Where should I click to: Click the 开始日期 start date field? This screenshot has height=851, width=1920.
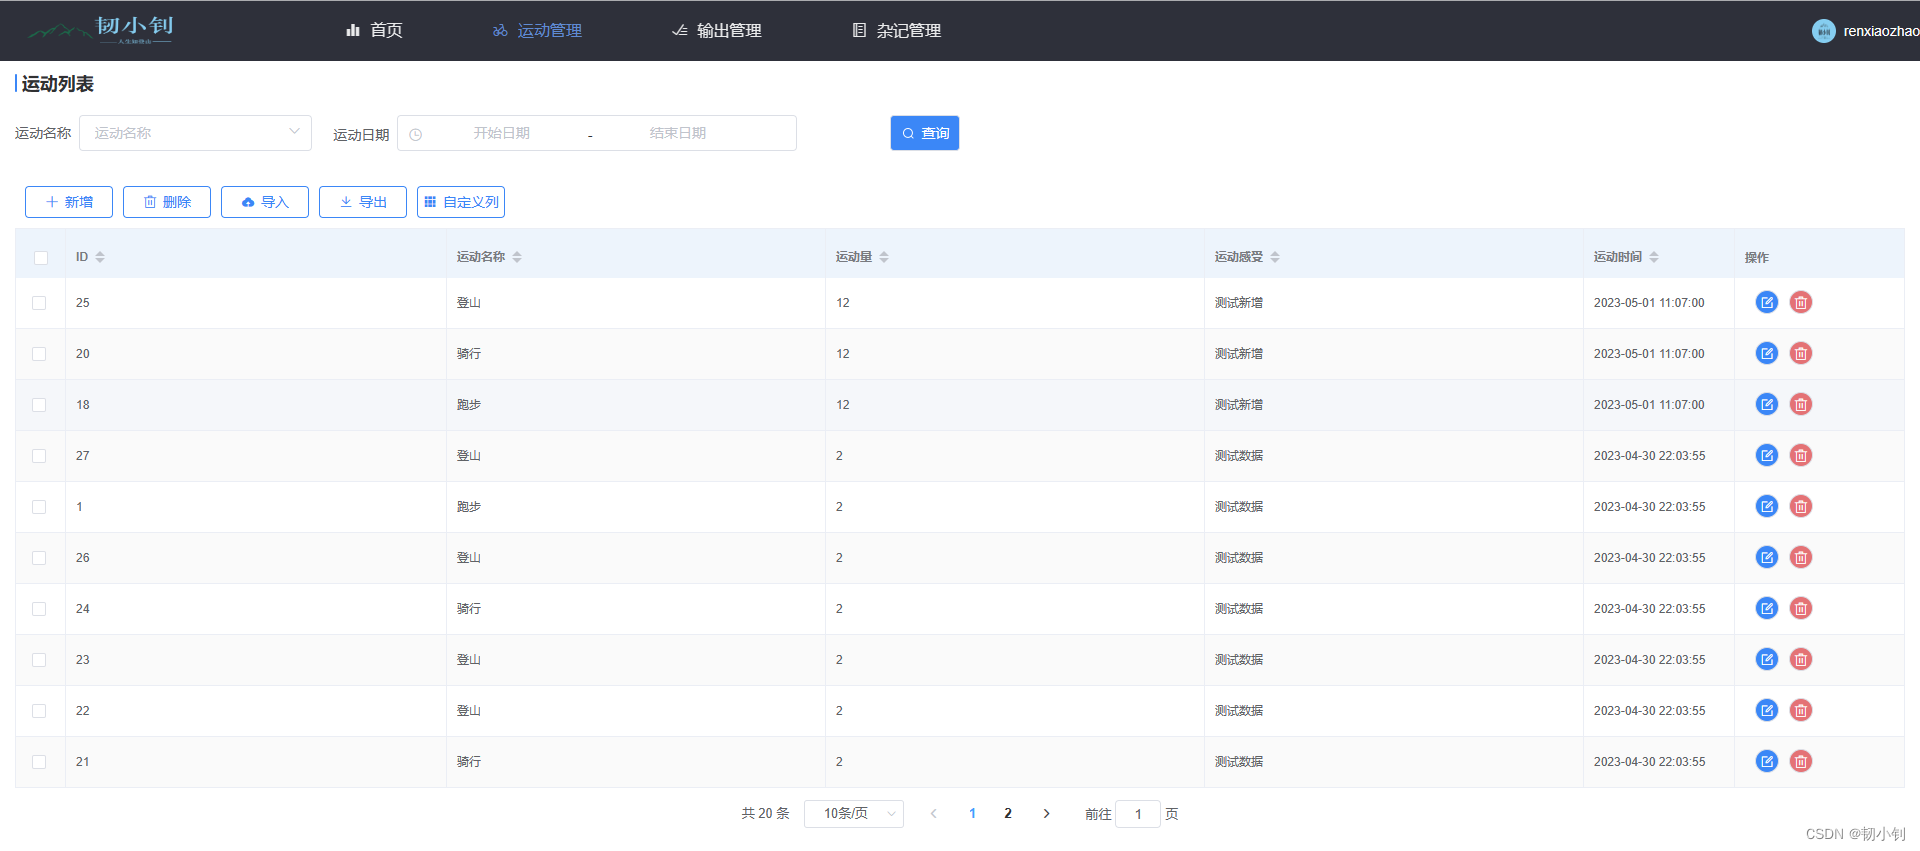coord(501,133)
